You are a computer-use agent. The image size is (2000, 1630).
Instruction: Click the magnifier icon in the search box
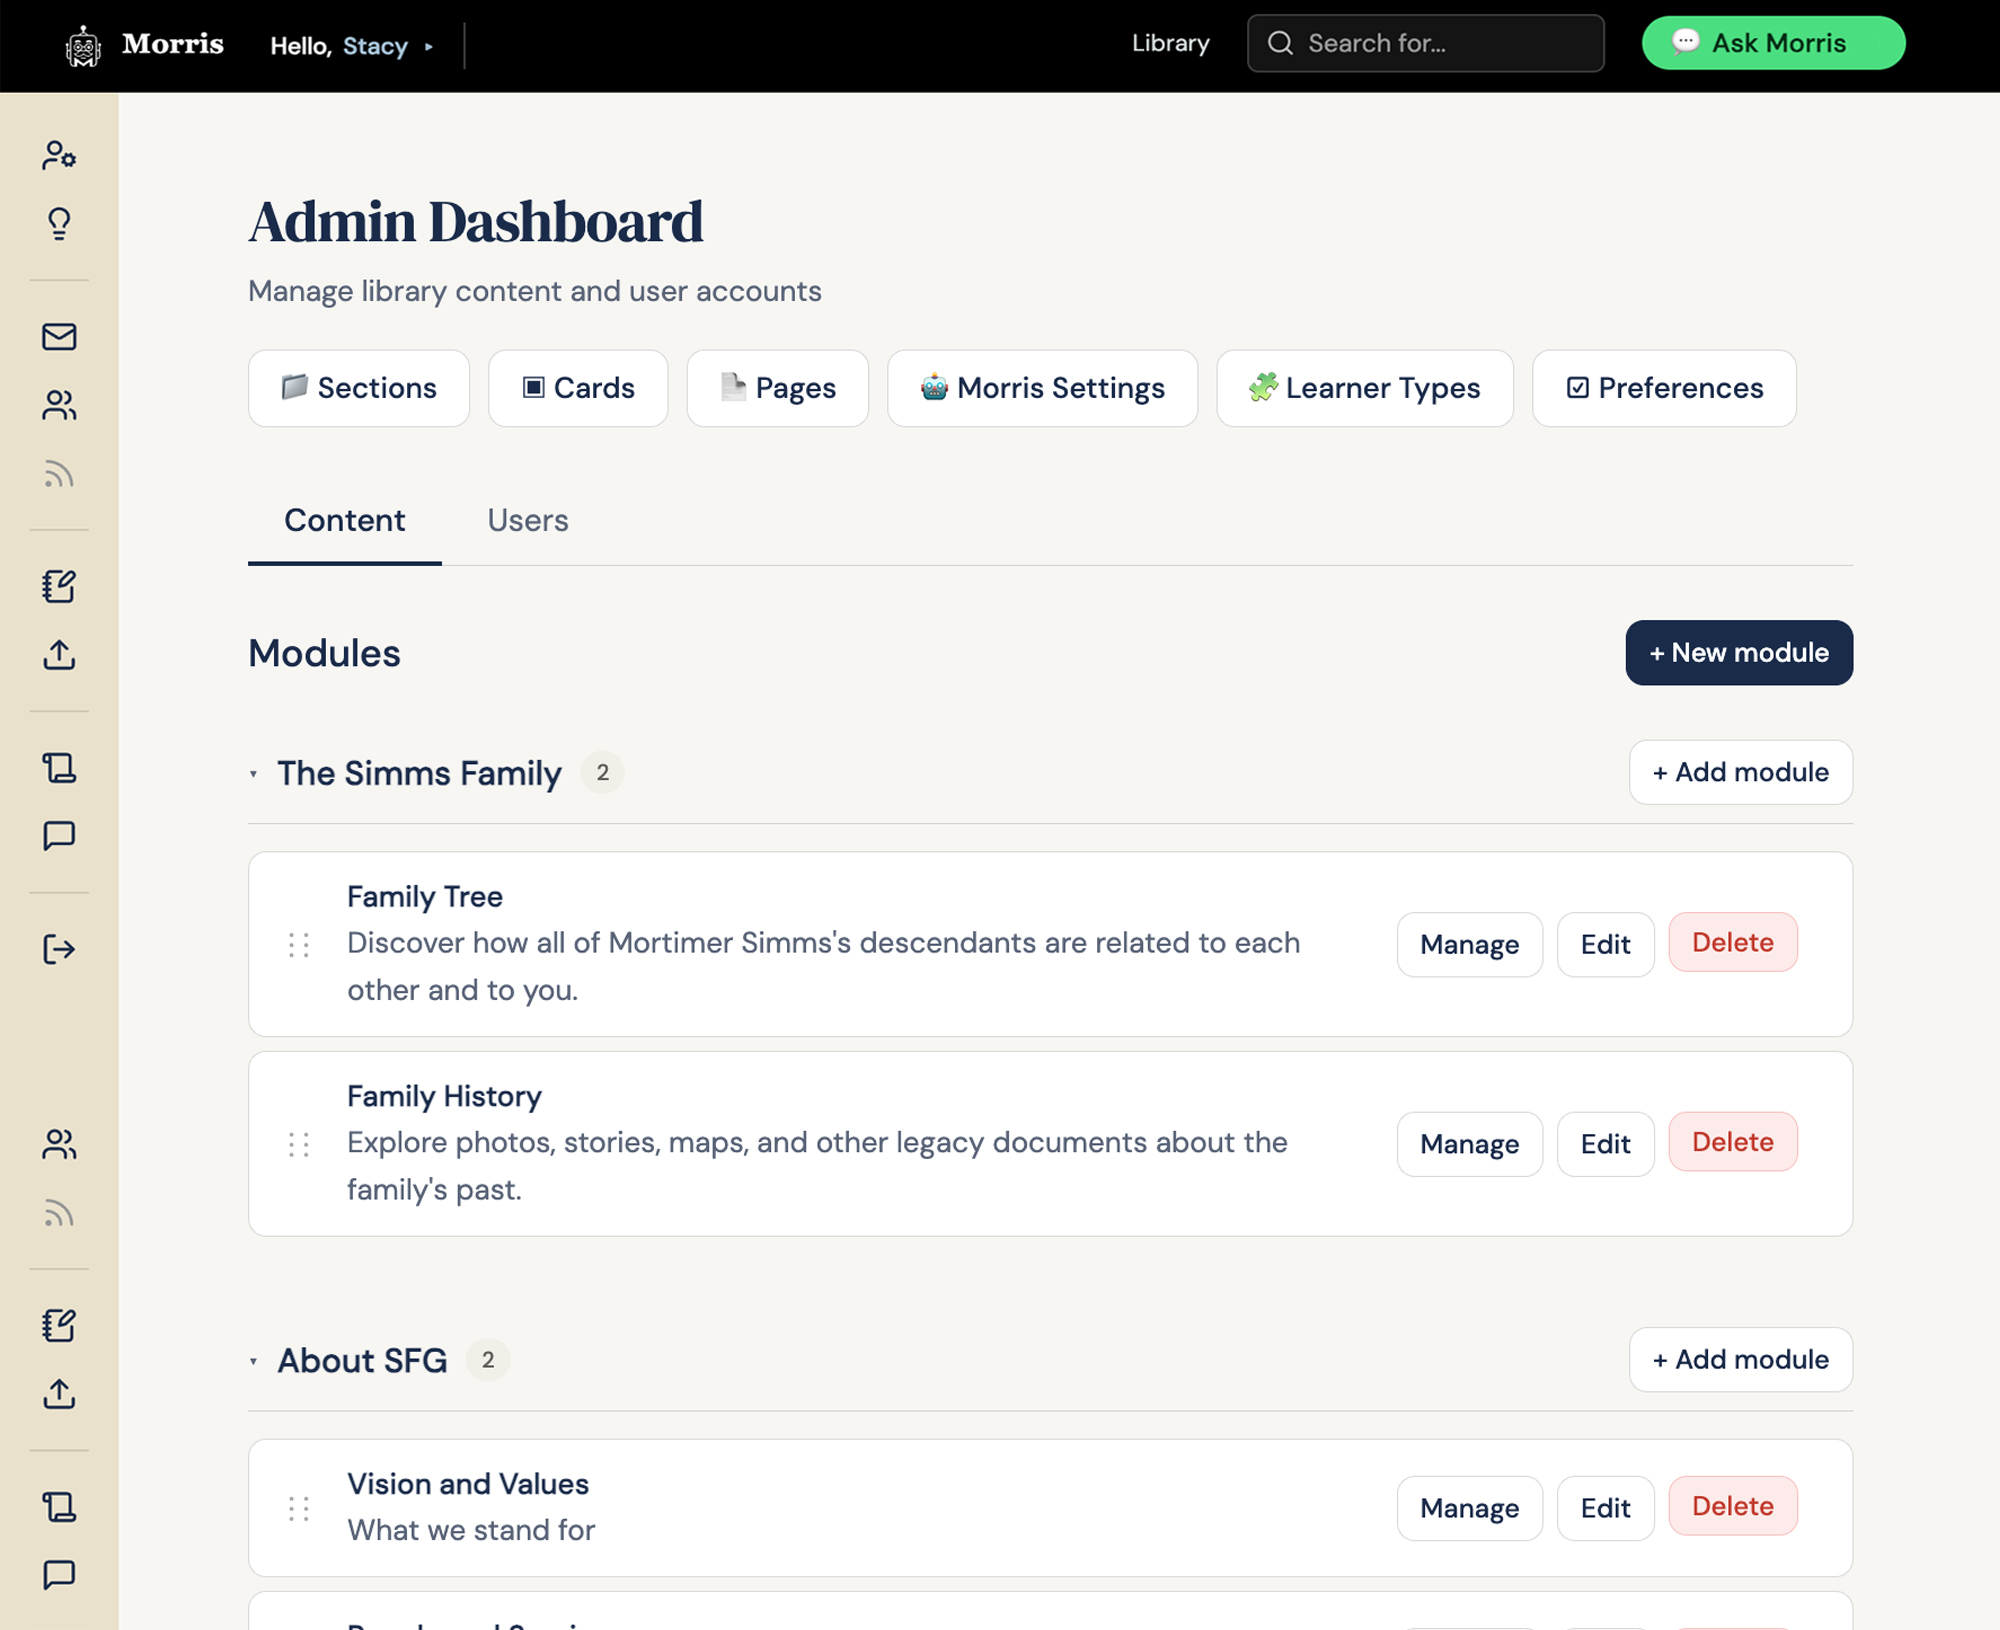(1280, 43)
